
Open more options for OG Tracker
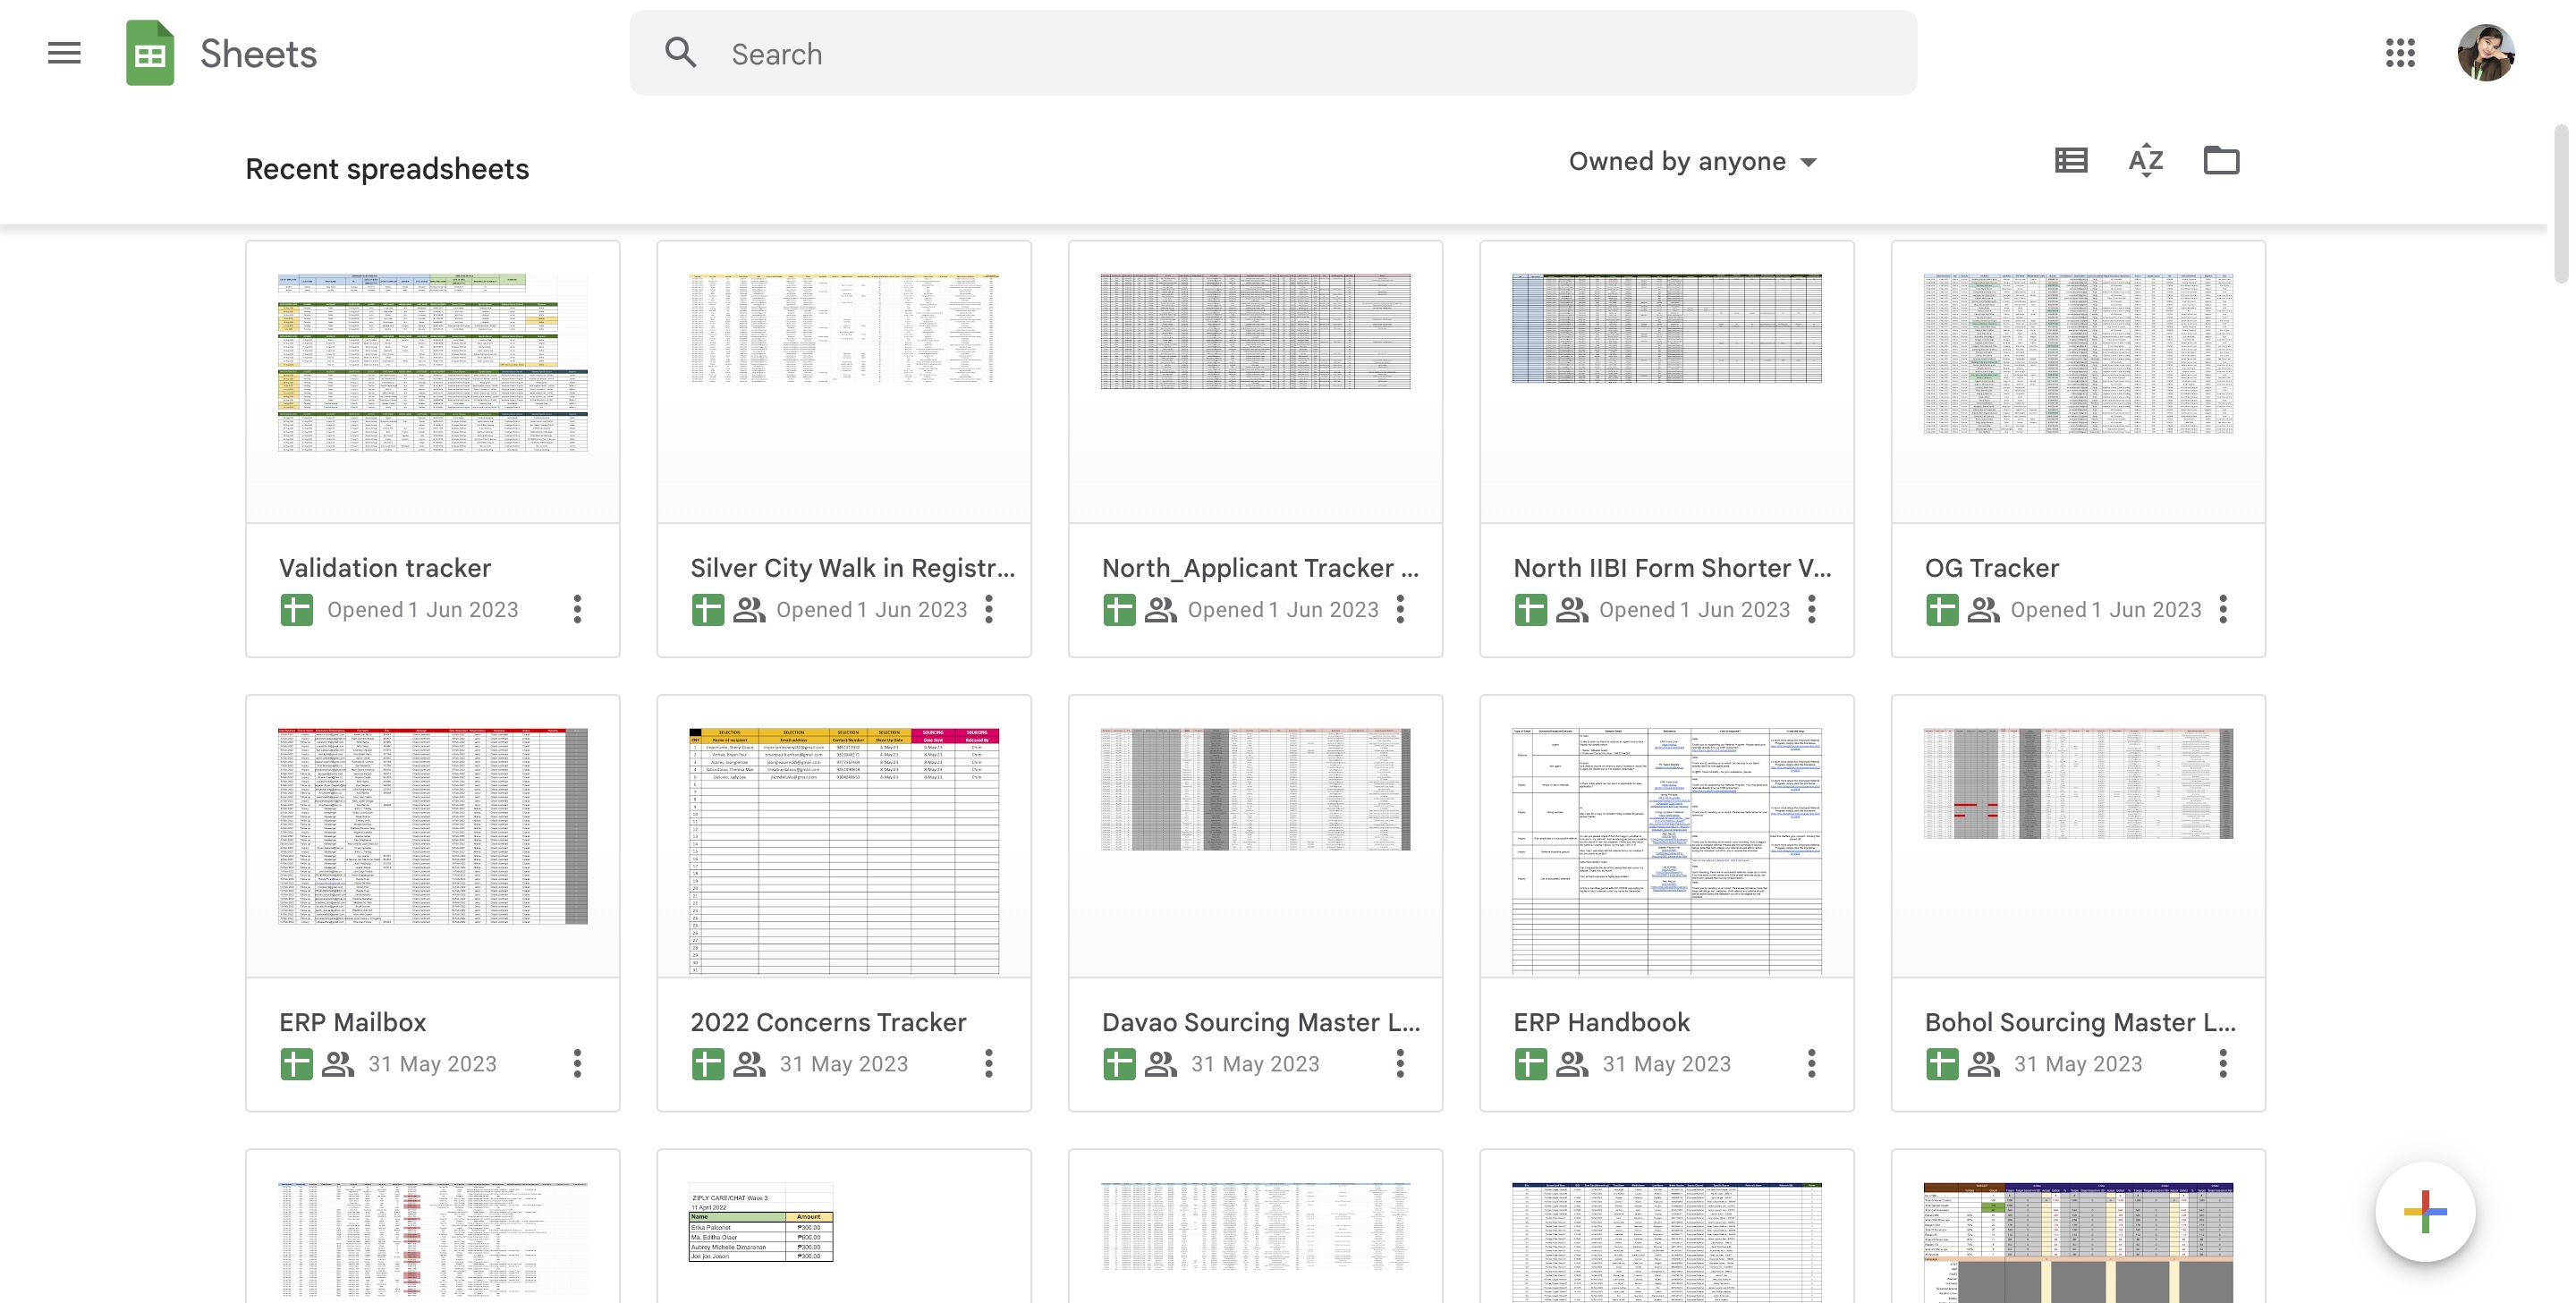(x=2222, y=609)
